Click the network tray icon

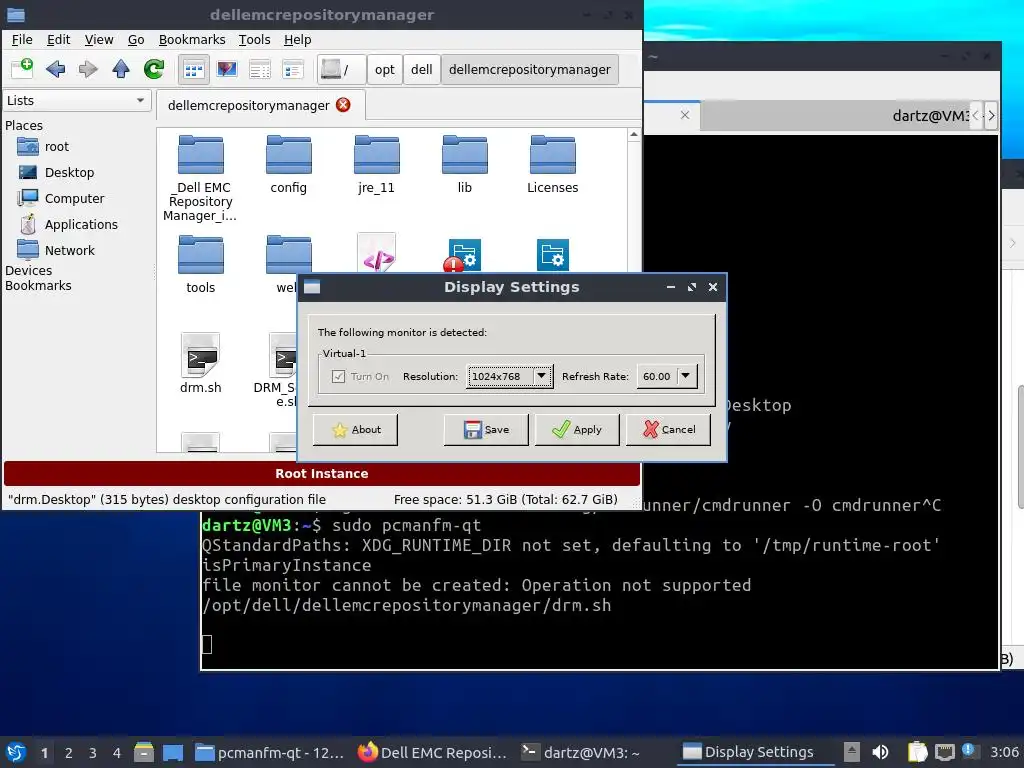click(944, 752)
